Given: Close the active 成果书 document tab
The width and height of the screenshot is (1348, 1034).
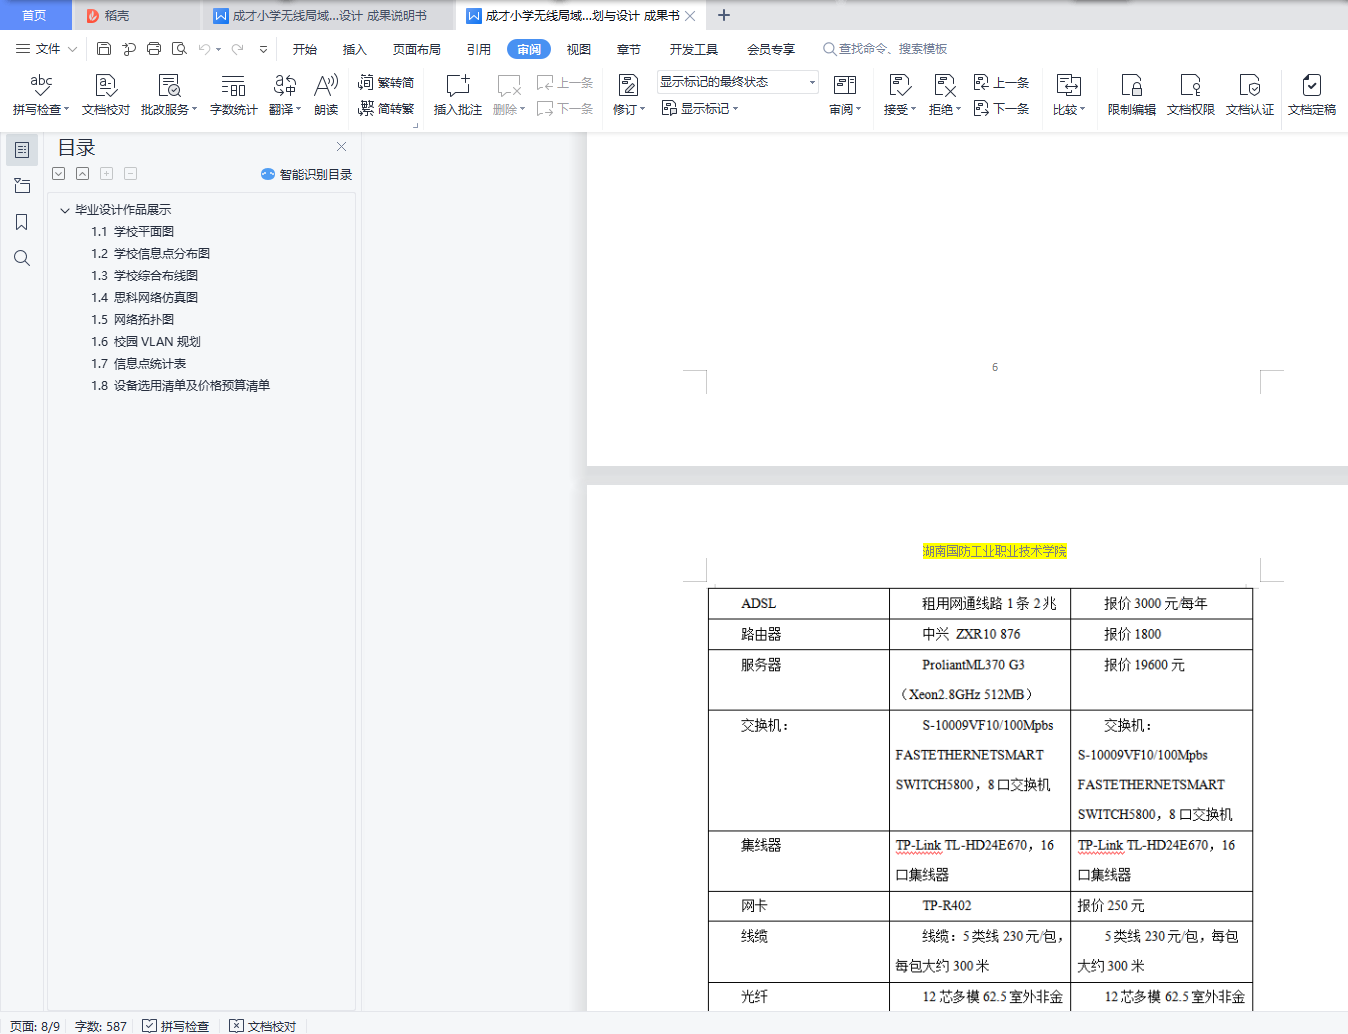Looking at the screenshot, I should coord(690,16).
